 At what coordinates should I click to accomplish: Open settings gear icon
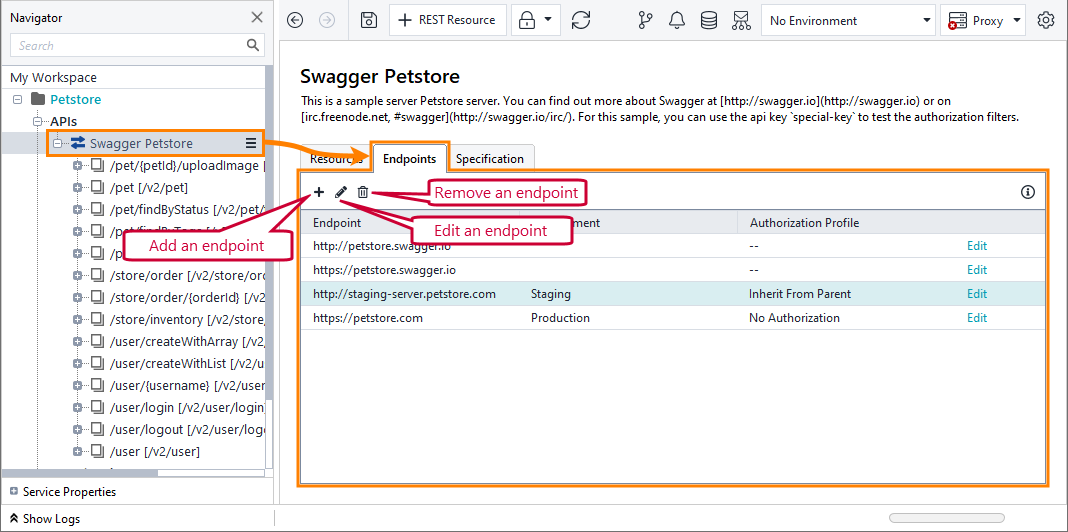(1046, 20)
